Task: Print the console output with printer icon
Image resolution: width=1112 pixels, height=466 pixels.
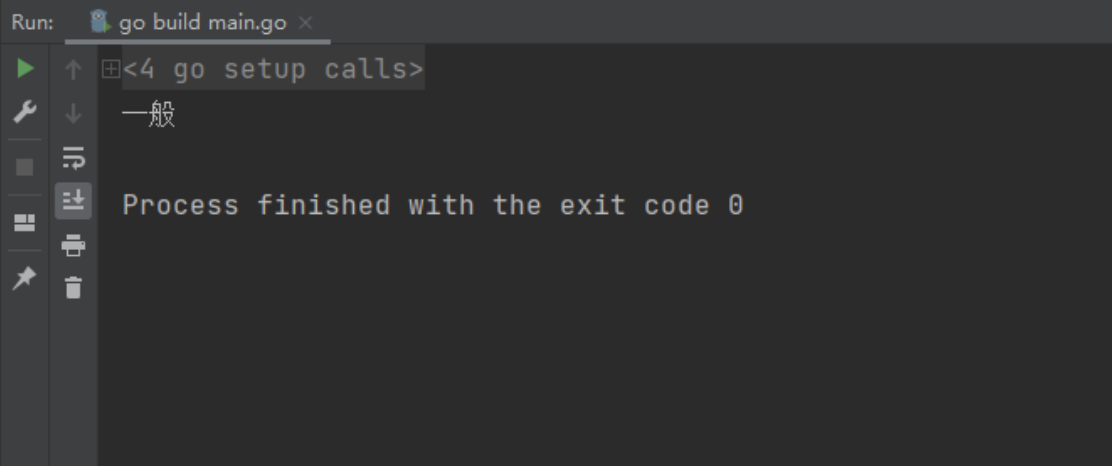Action: tap(73, 245)
